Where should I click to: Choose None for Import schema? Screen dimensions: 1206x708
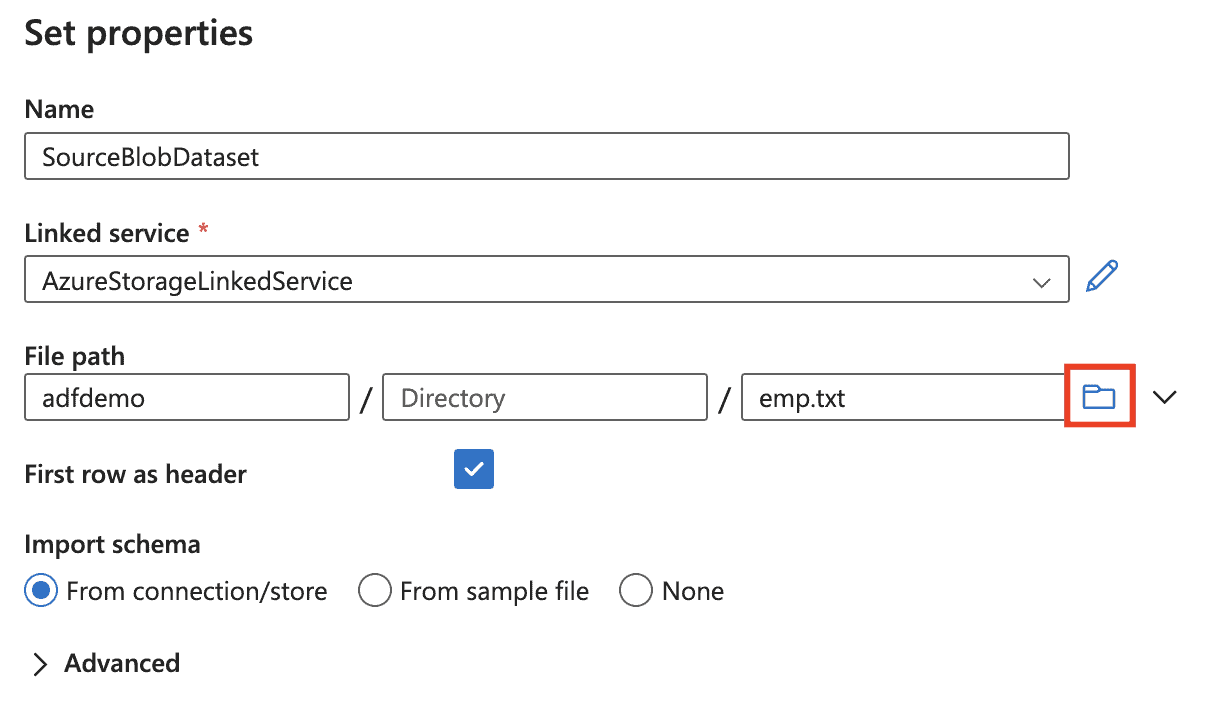(x=636, y=591)
